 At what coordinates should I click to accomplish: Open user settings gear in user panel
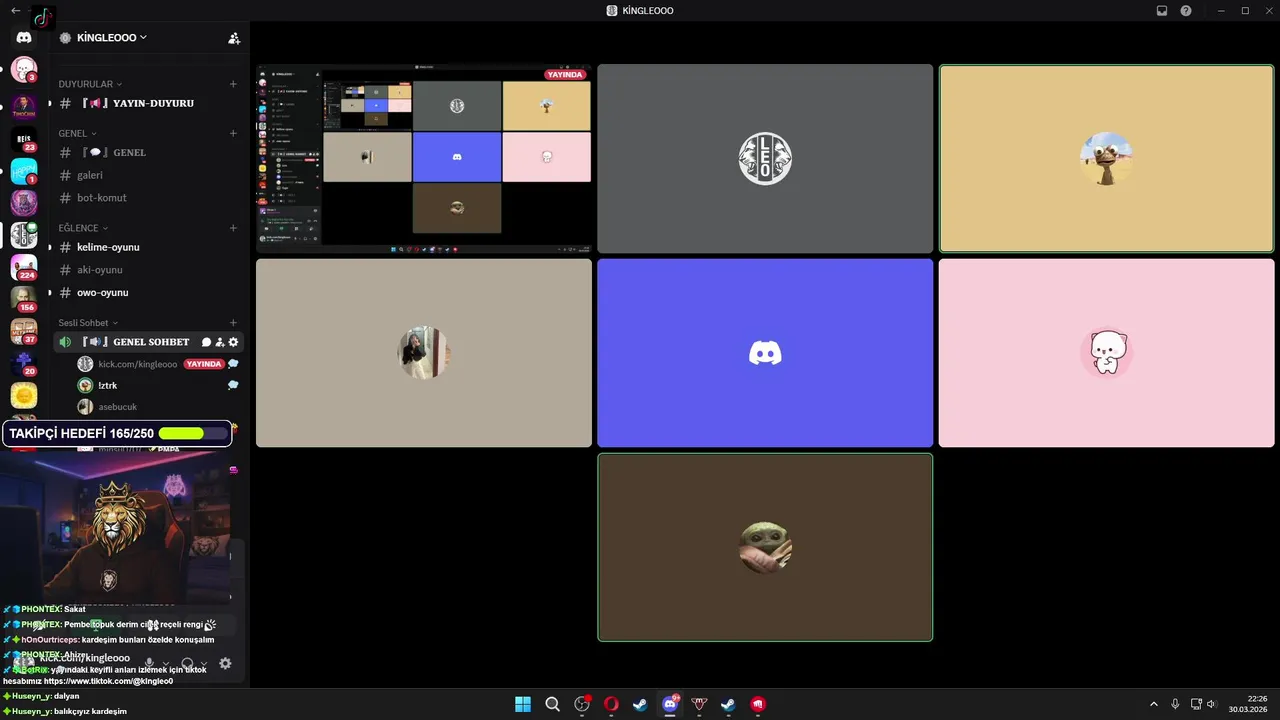(x=225, y=663)
